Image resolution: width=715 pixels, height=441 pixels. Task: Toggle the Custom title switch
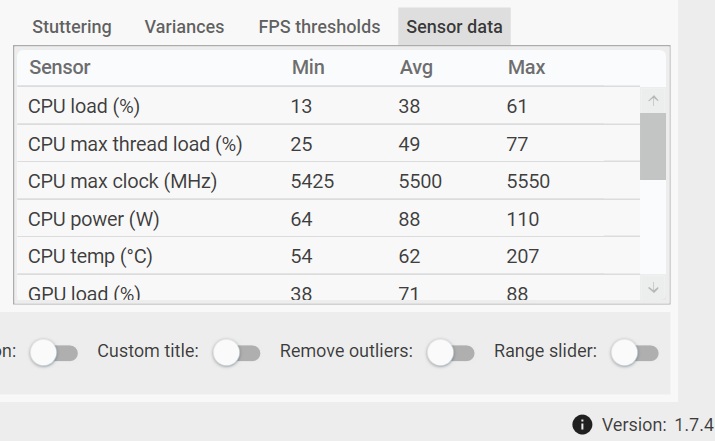click(236, 353)
